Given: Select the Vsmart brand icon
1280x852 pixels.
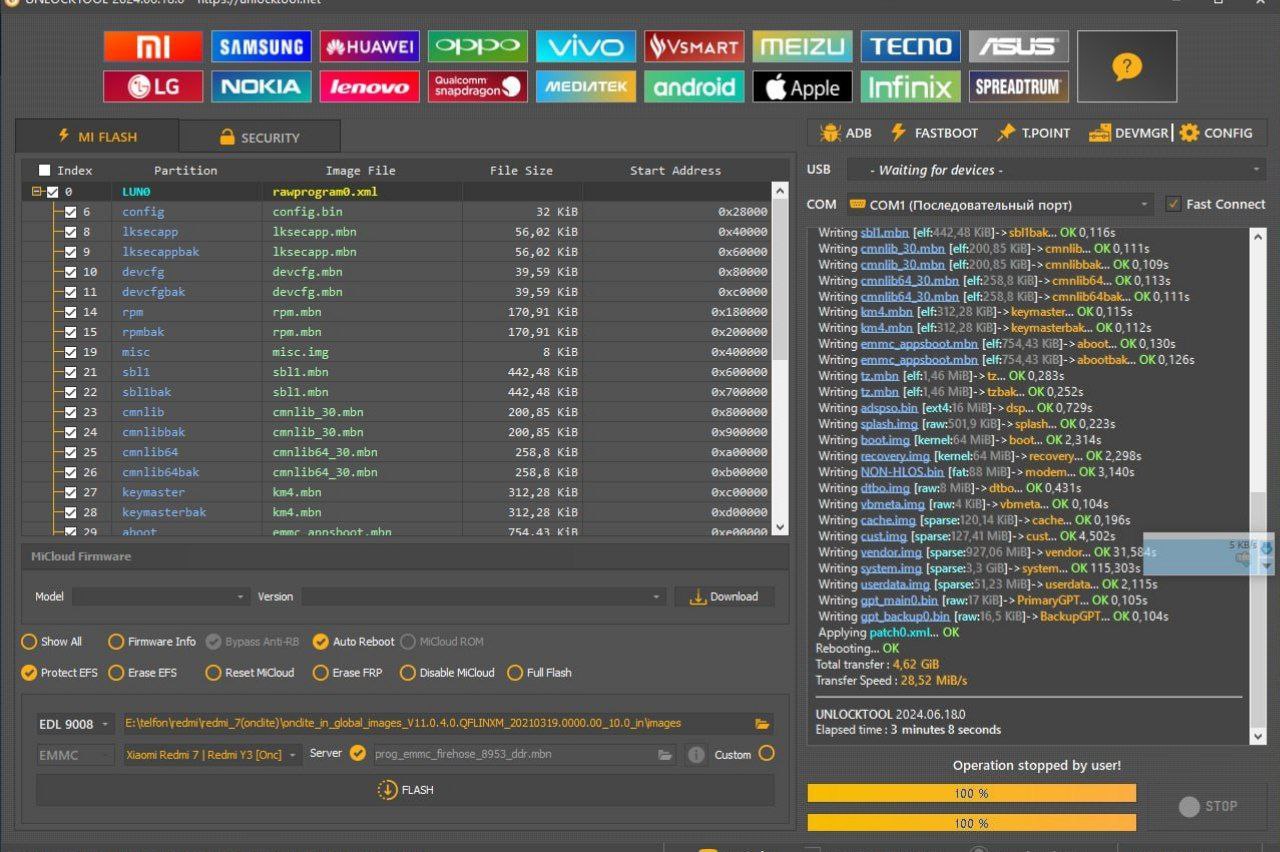Looking at the screenshot, I should (693, 46).
